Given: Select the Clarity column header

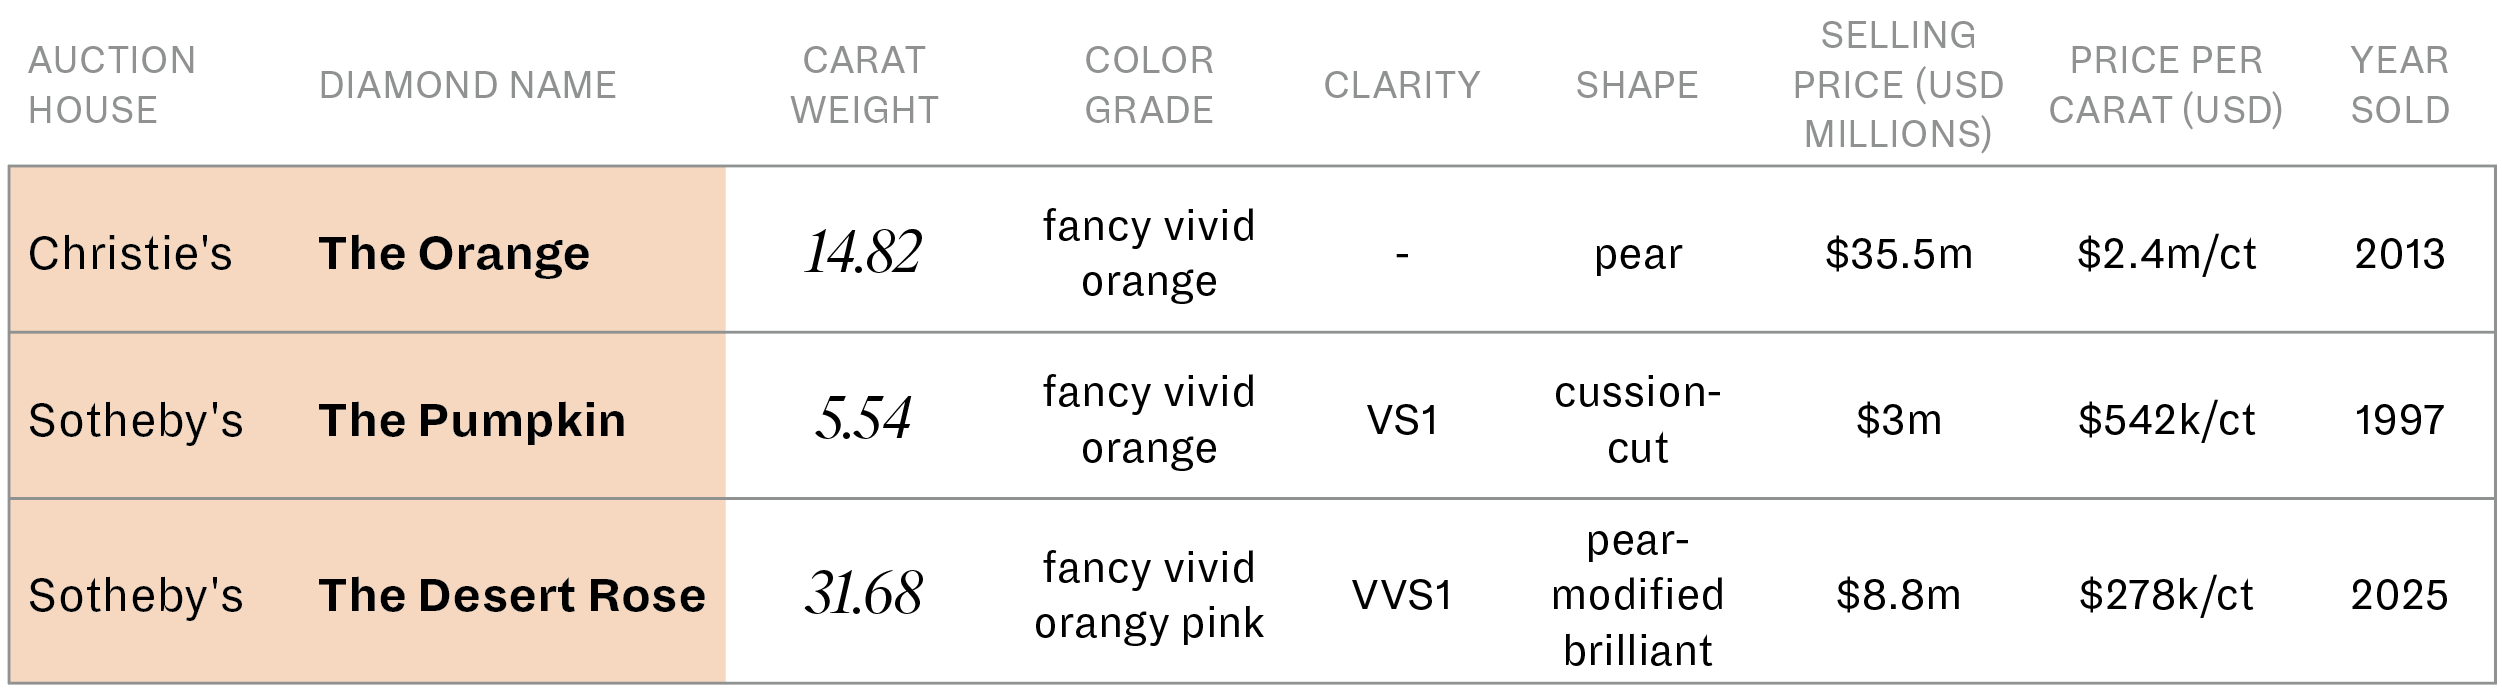Looking at the screenshot, I should pos(1402,85).
